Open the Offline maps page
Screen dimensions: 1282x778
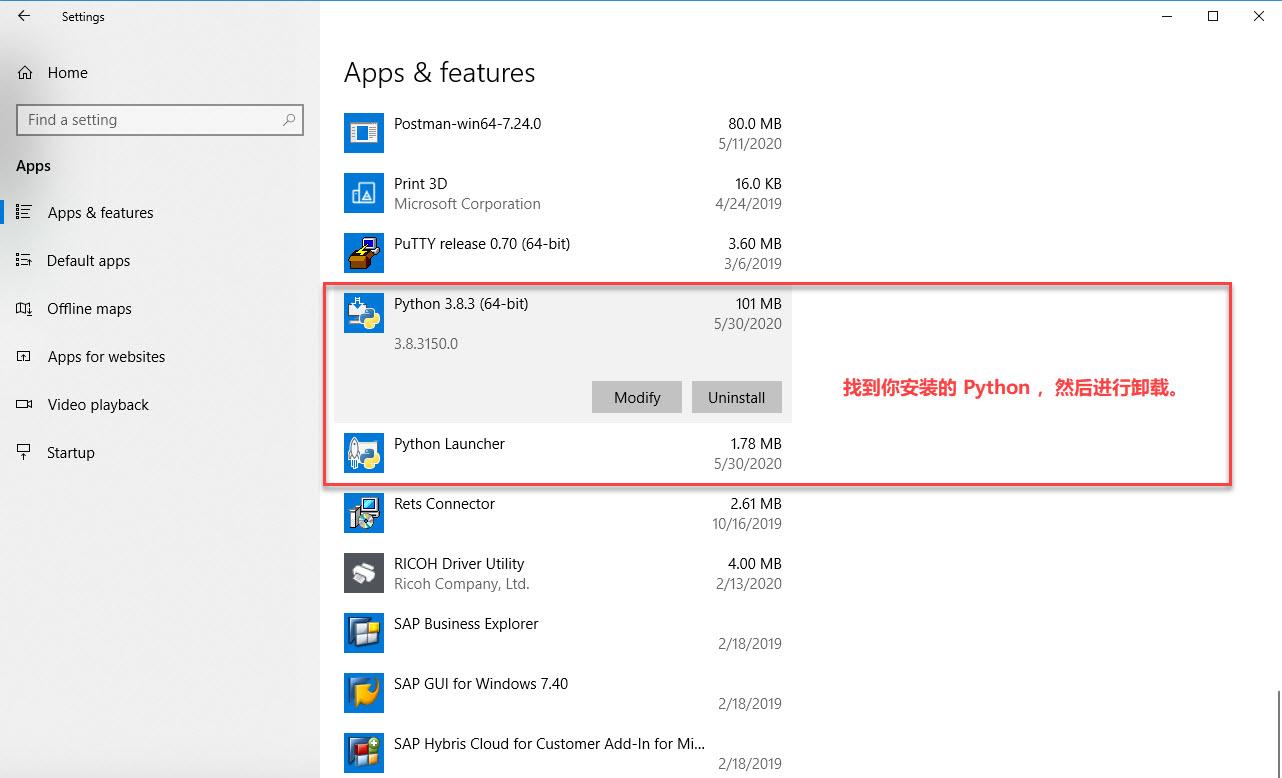coord(160,308)
